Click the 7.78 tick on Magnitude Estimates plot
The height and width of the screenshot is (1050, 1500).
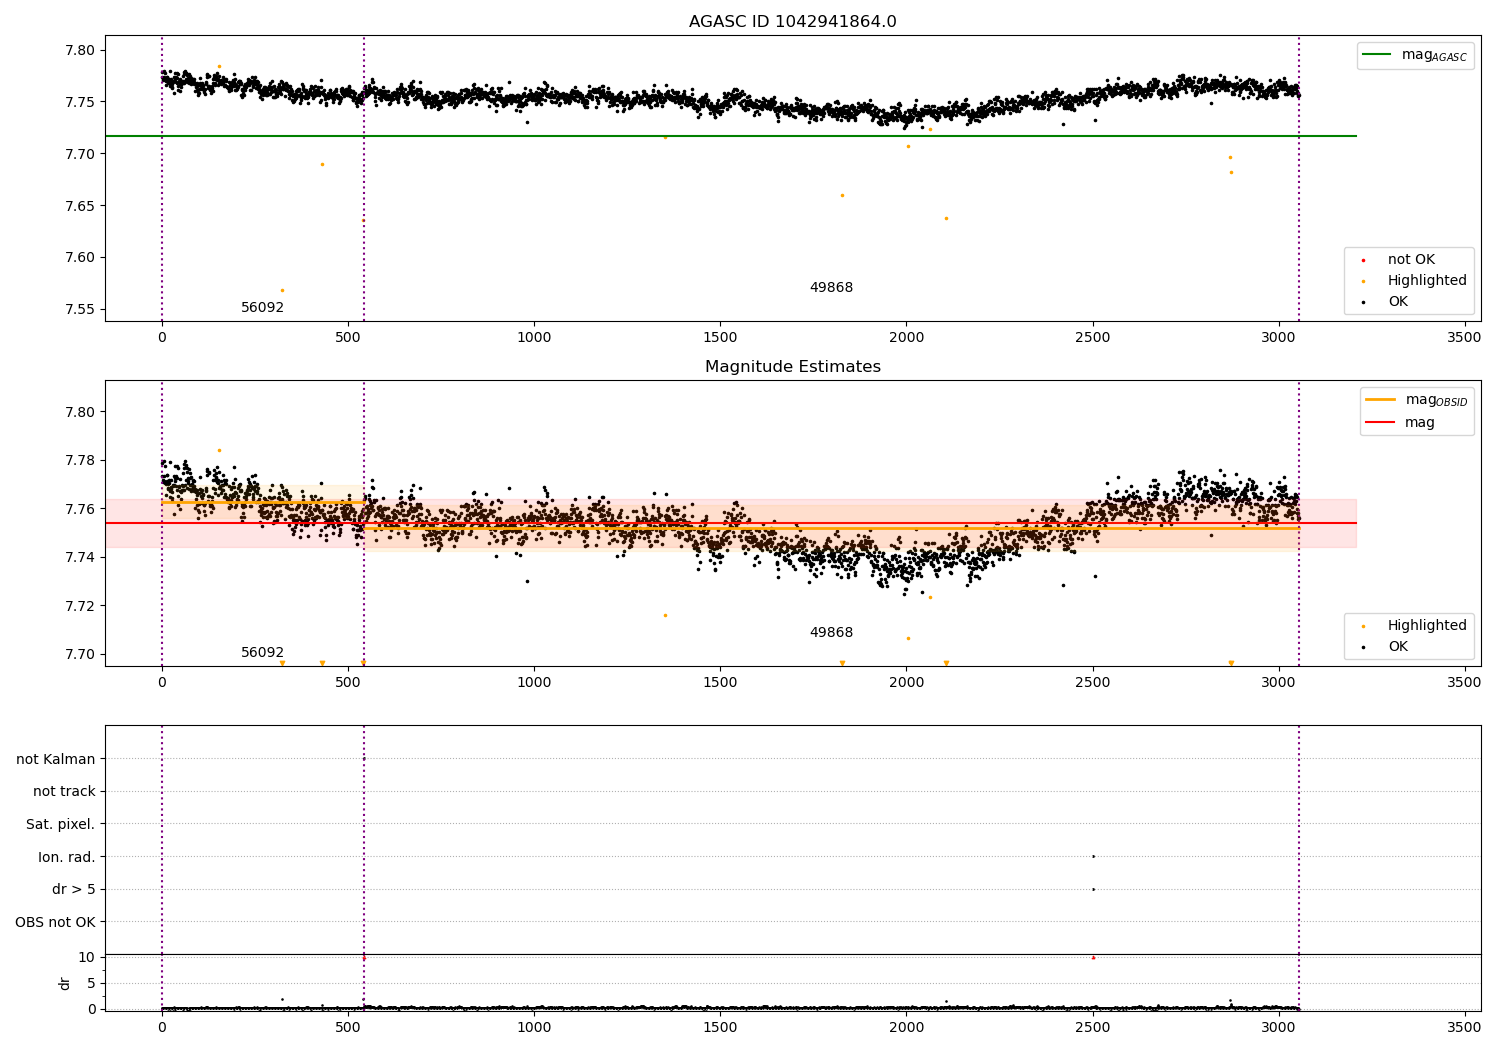point(79,460)
